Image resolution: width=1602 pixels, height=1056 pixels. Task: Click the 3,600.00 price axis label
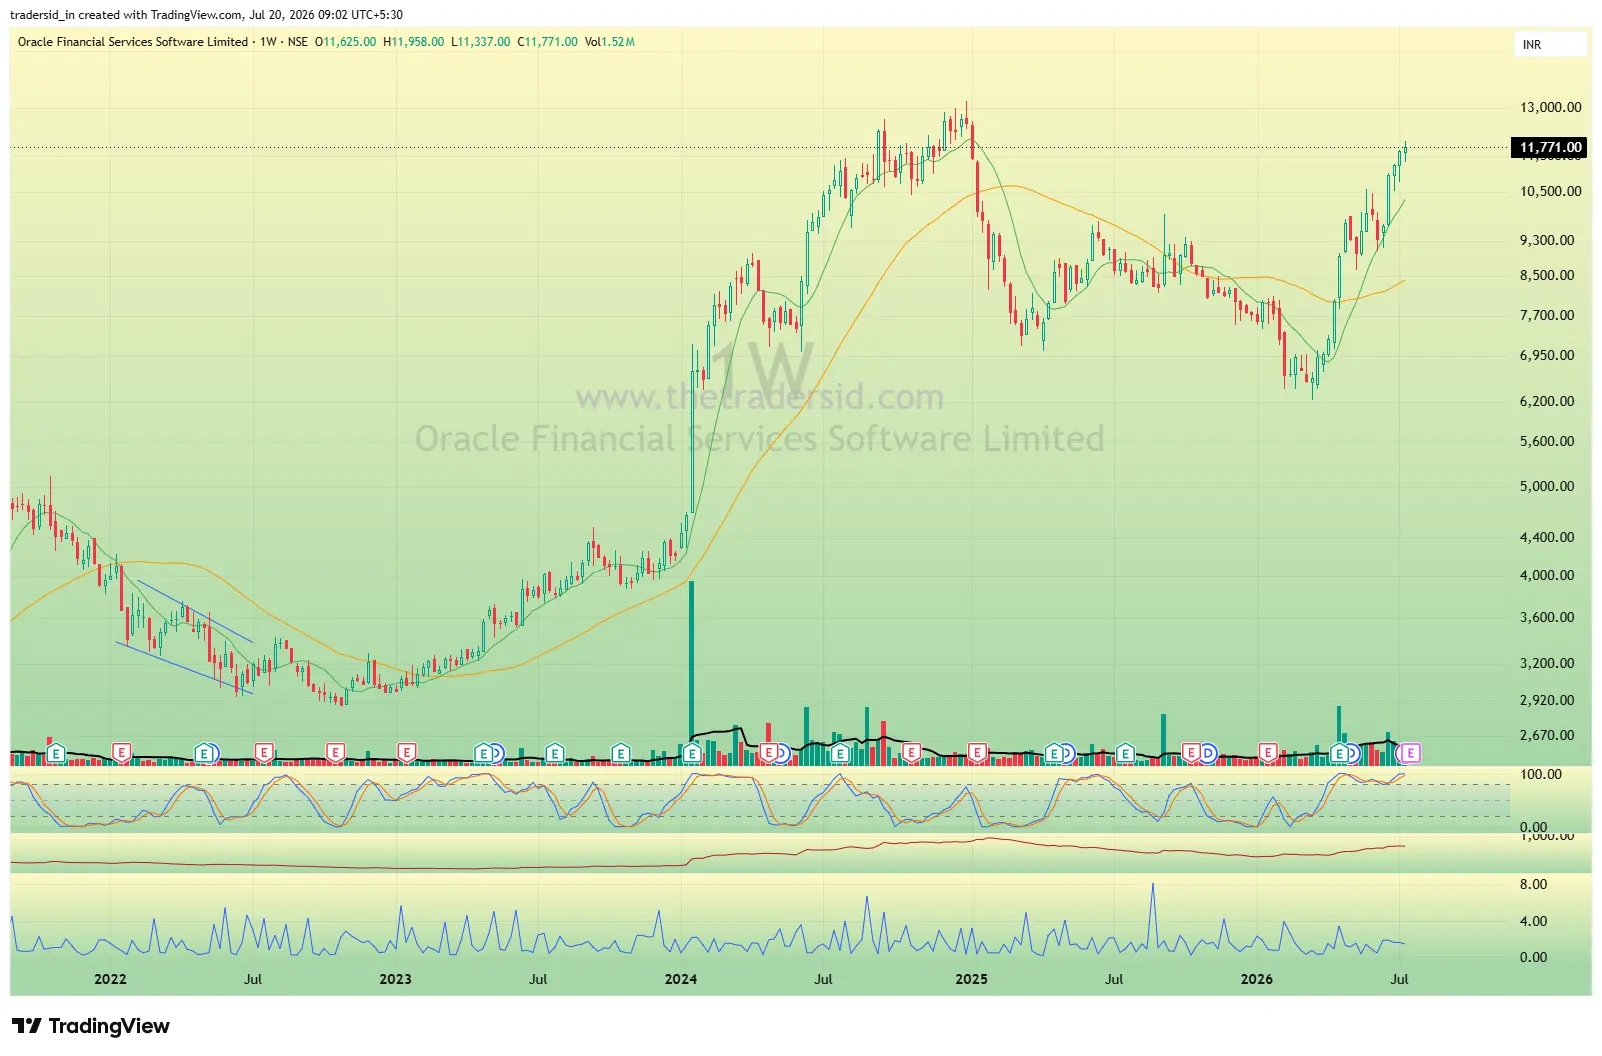tap(1547, 617)
